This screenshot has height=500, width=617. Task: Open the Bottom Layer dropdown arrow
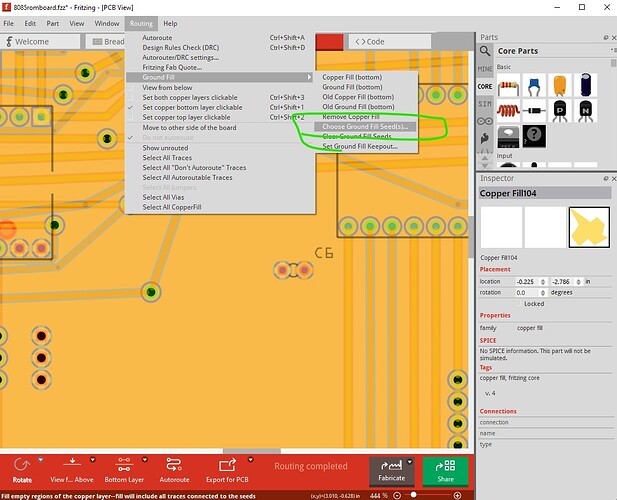(144, 459)
